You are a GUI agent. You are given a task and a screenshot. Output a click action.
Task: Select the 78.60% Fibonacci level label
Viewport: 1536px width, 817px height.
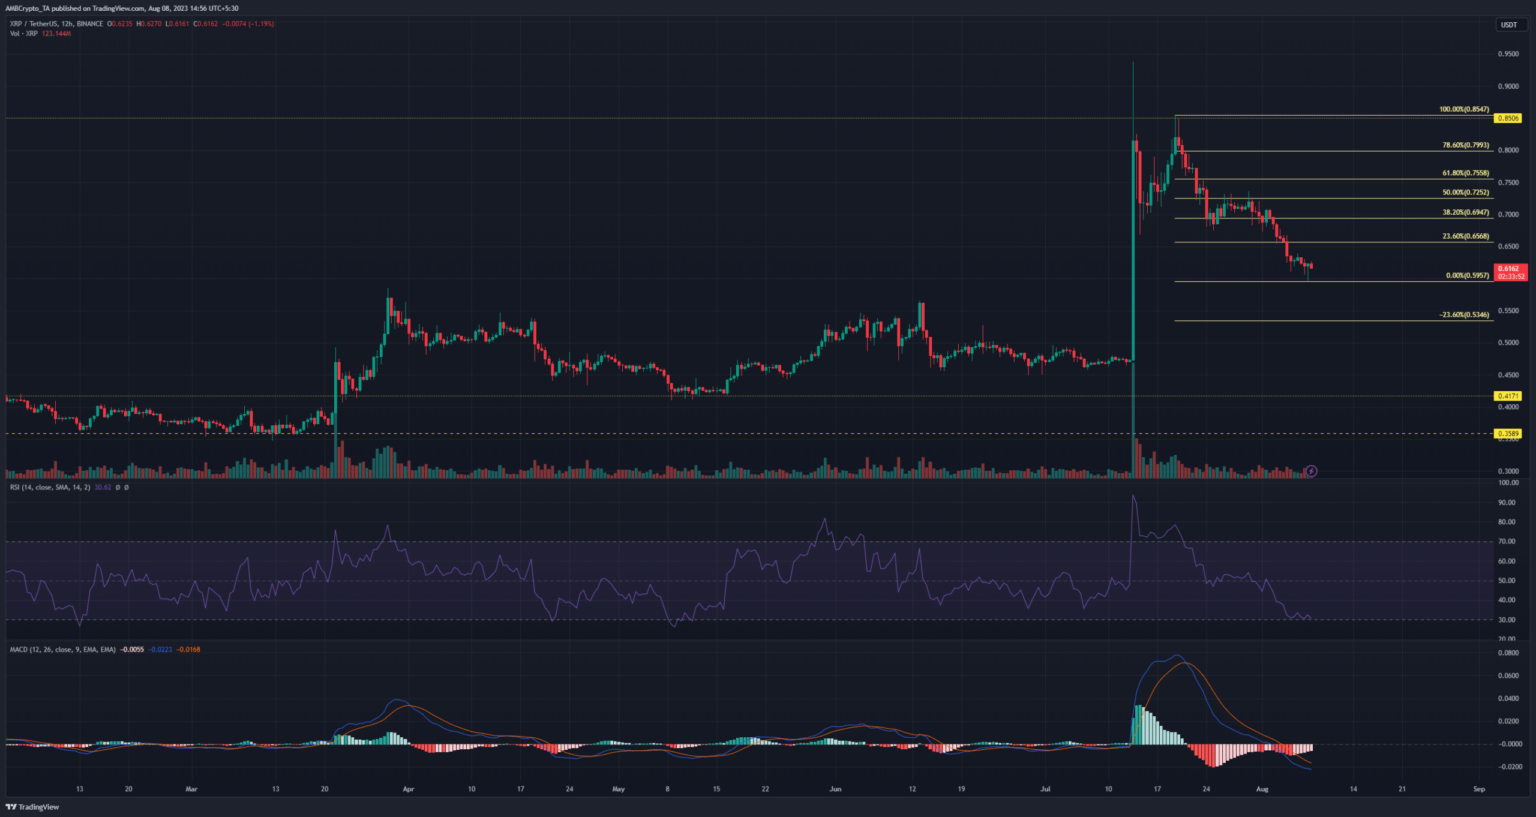click(x=1465, y=145)
